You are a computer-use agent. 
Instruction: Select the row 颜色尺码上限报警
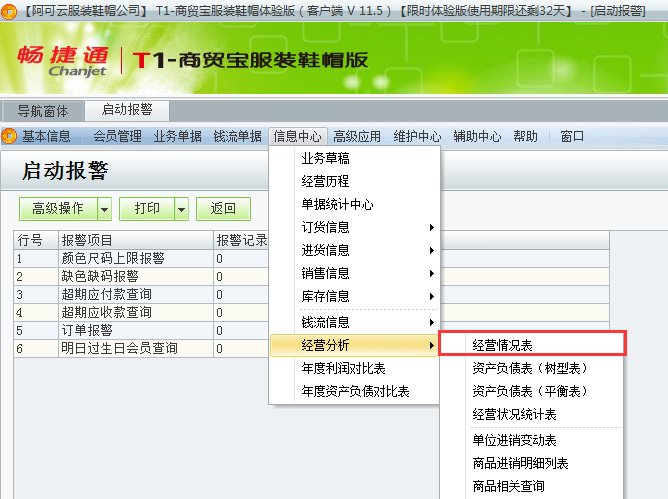(141, 258)
